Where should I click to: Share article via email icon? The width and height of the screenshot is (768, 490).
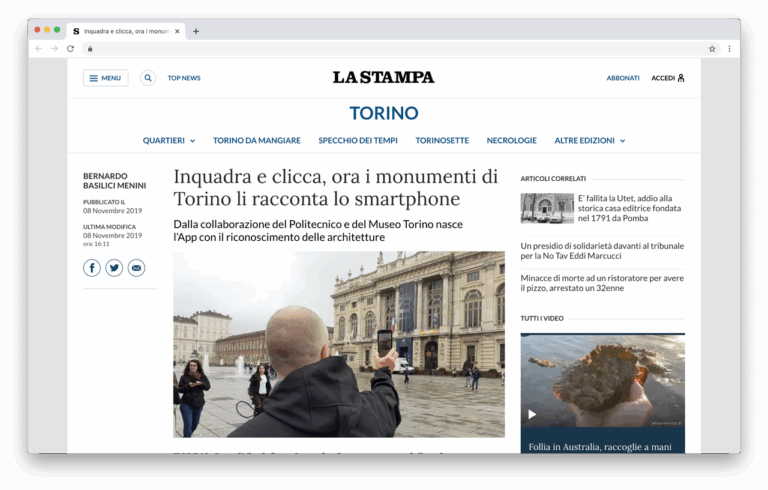136,268
